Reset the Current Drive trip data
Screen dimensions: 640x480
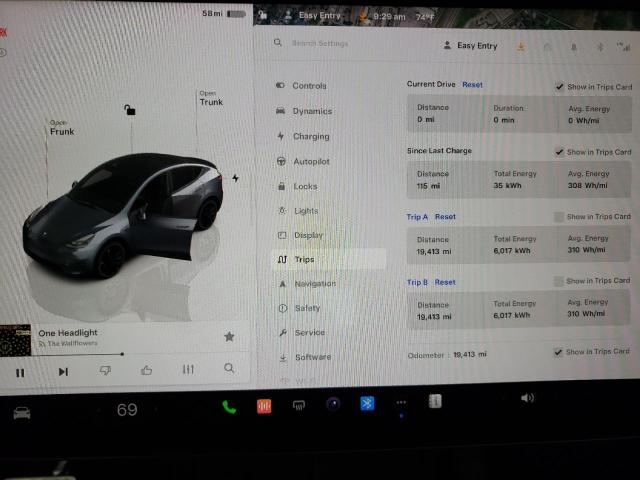coord(472,85)
